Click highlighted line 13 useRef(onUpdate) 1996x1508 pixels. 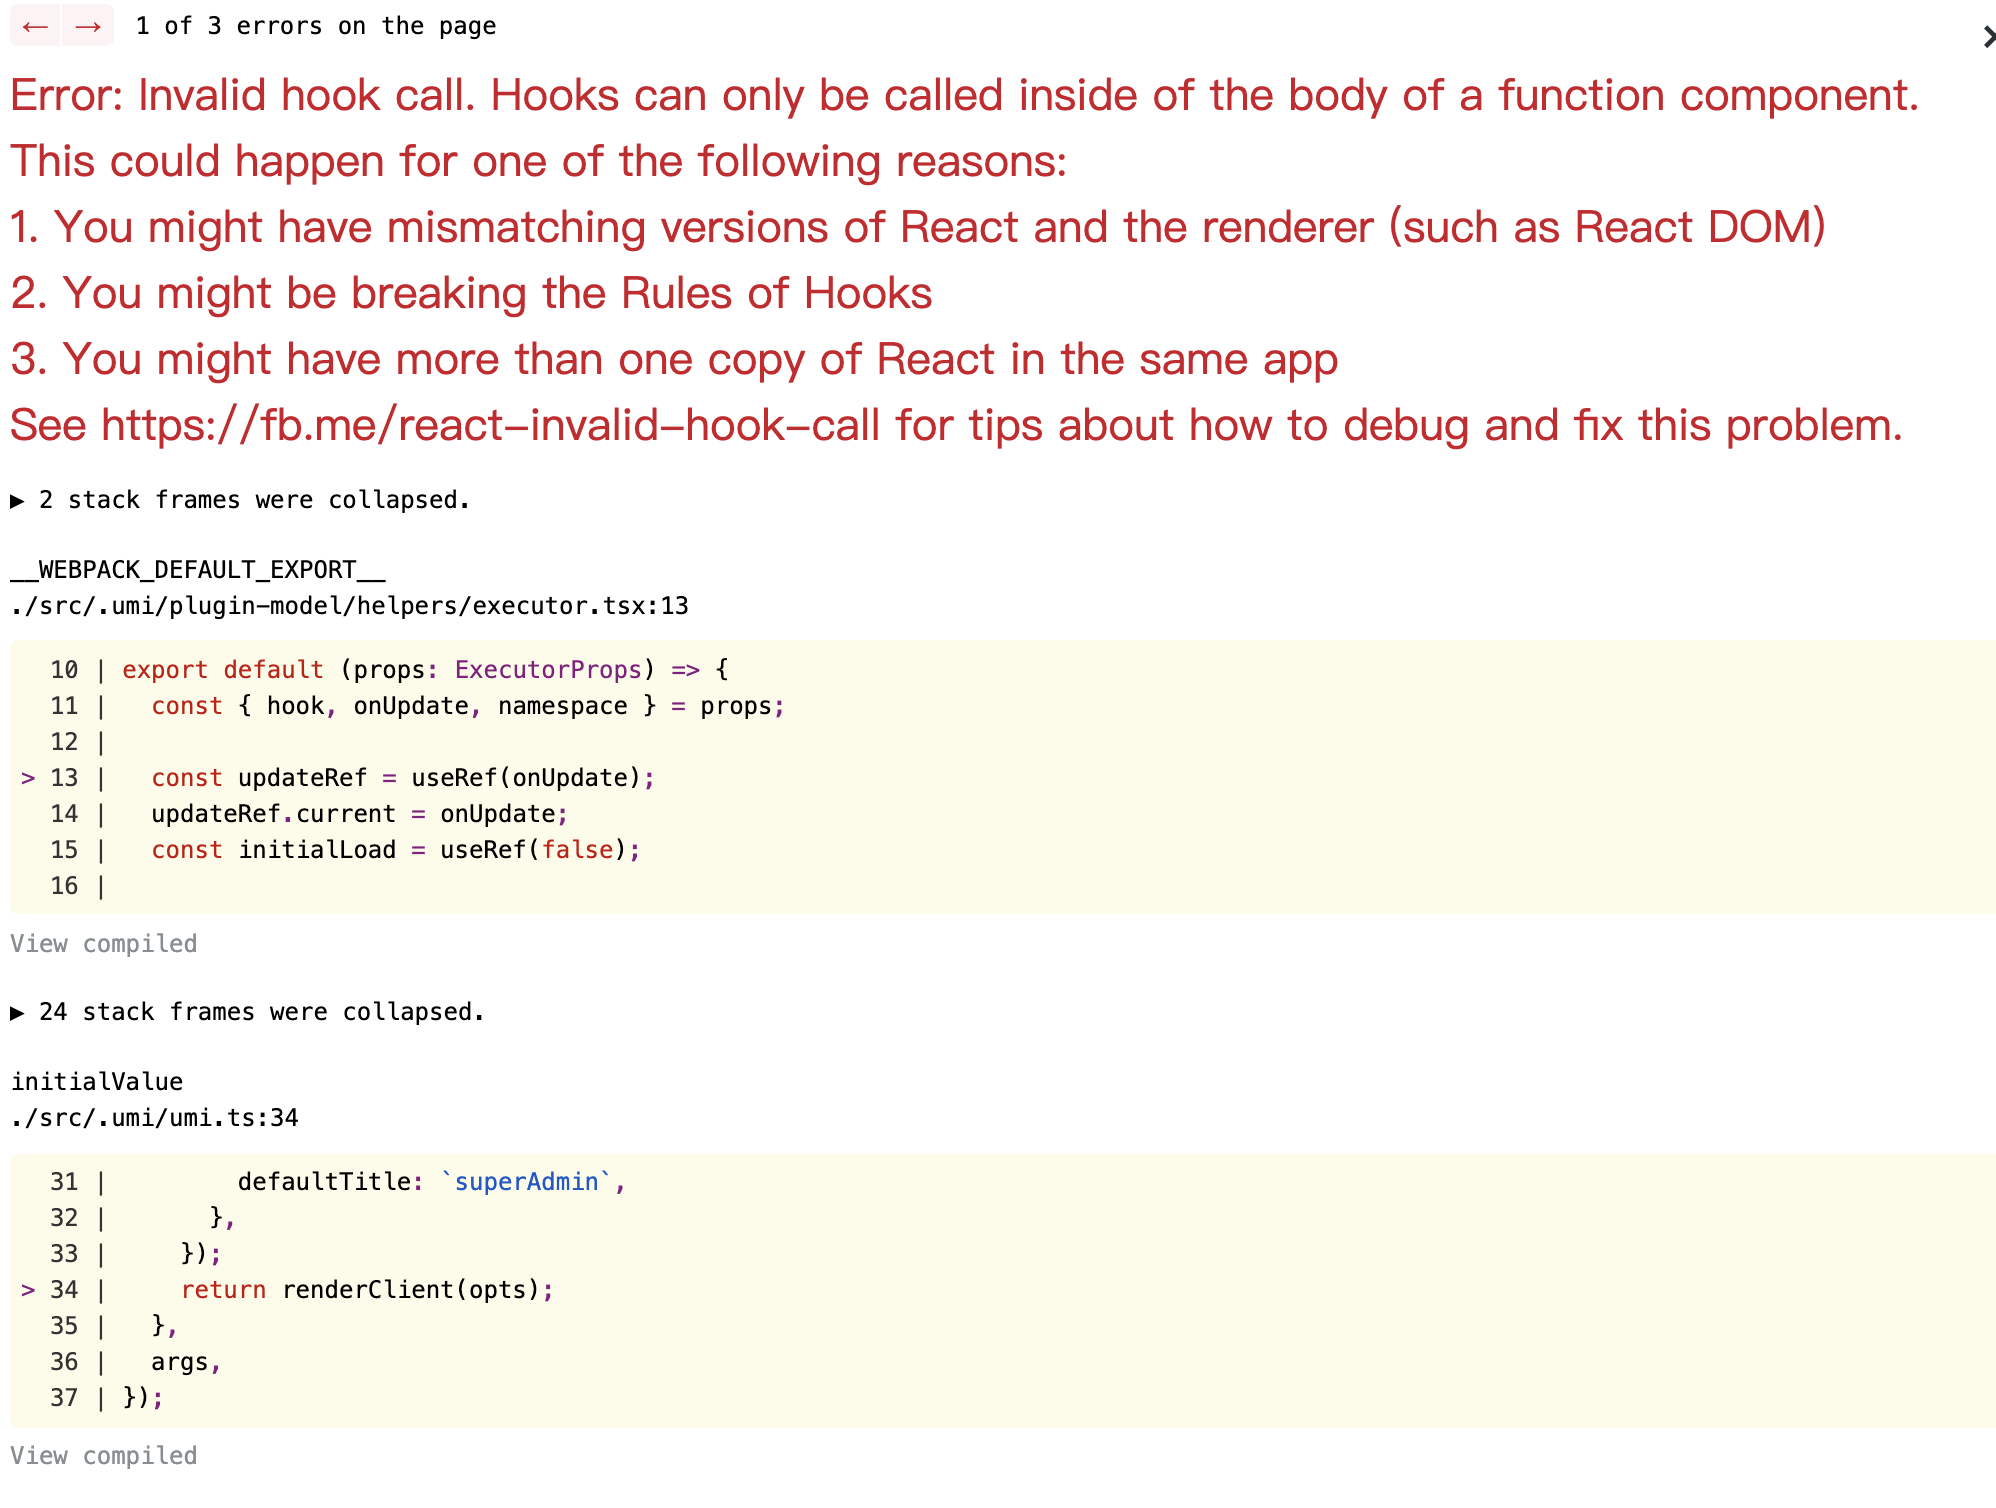(403, 778)
